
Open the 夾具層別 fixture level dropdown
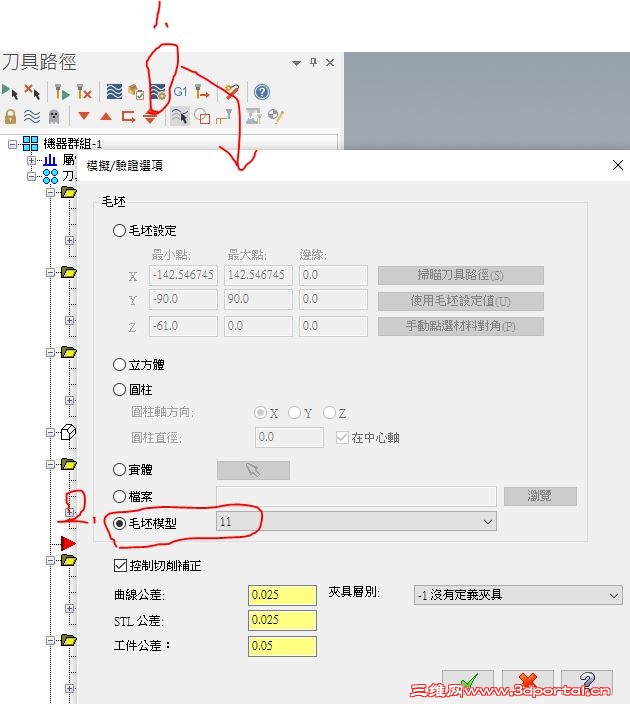tap(518, 595)
